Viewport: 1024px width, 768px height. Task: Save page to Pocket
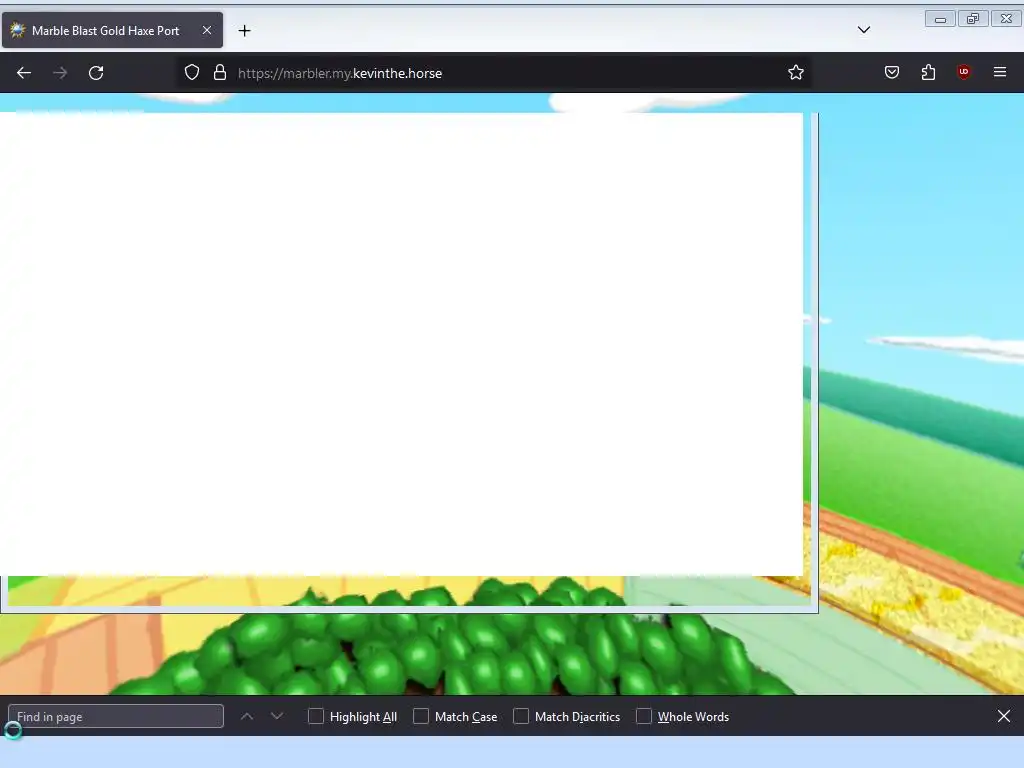pos(891,72)
